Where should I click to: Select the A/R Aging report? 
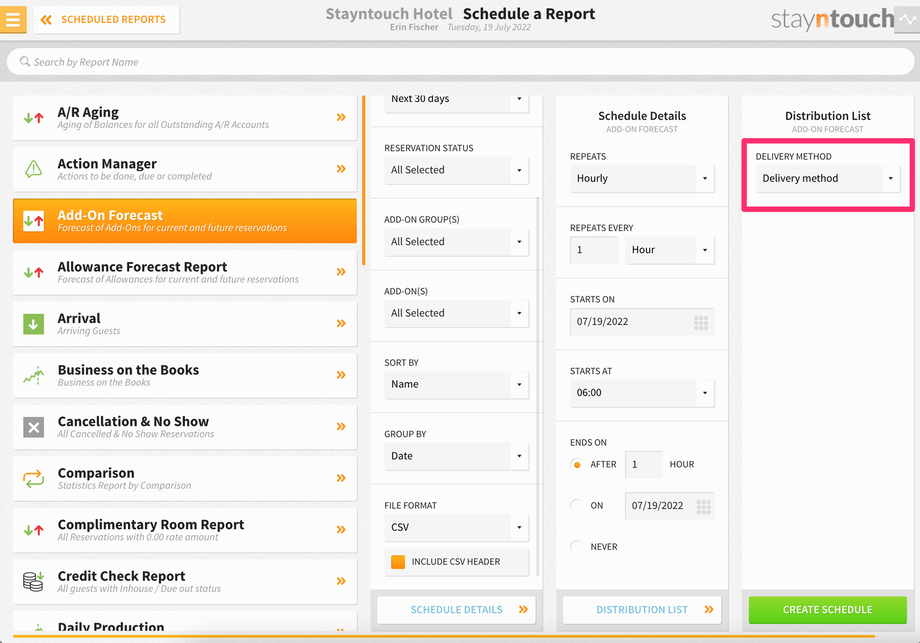185,117
